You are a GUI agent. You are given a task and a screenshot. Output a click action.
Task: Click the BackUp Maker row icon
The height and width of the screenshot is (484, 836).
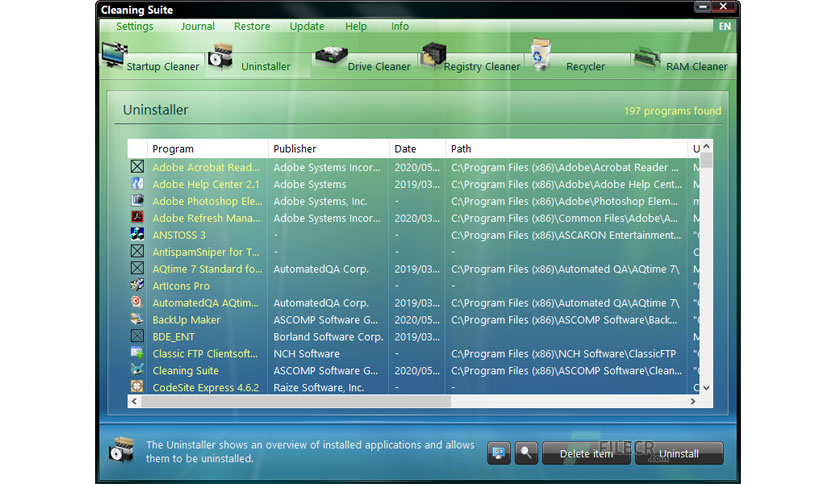pyautogui.click(x=137, y=319)
